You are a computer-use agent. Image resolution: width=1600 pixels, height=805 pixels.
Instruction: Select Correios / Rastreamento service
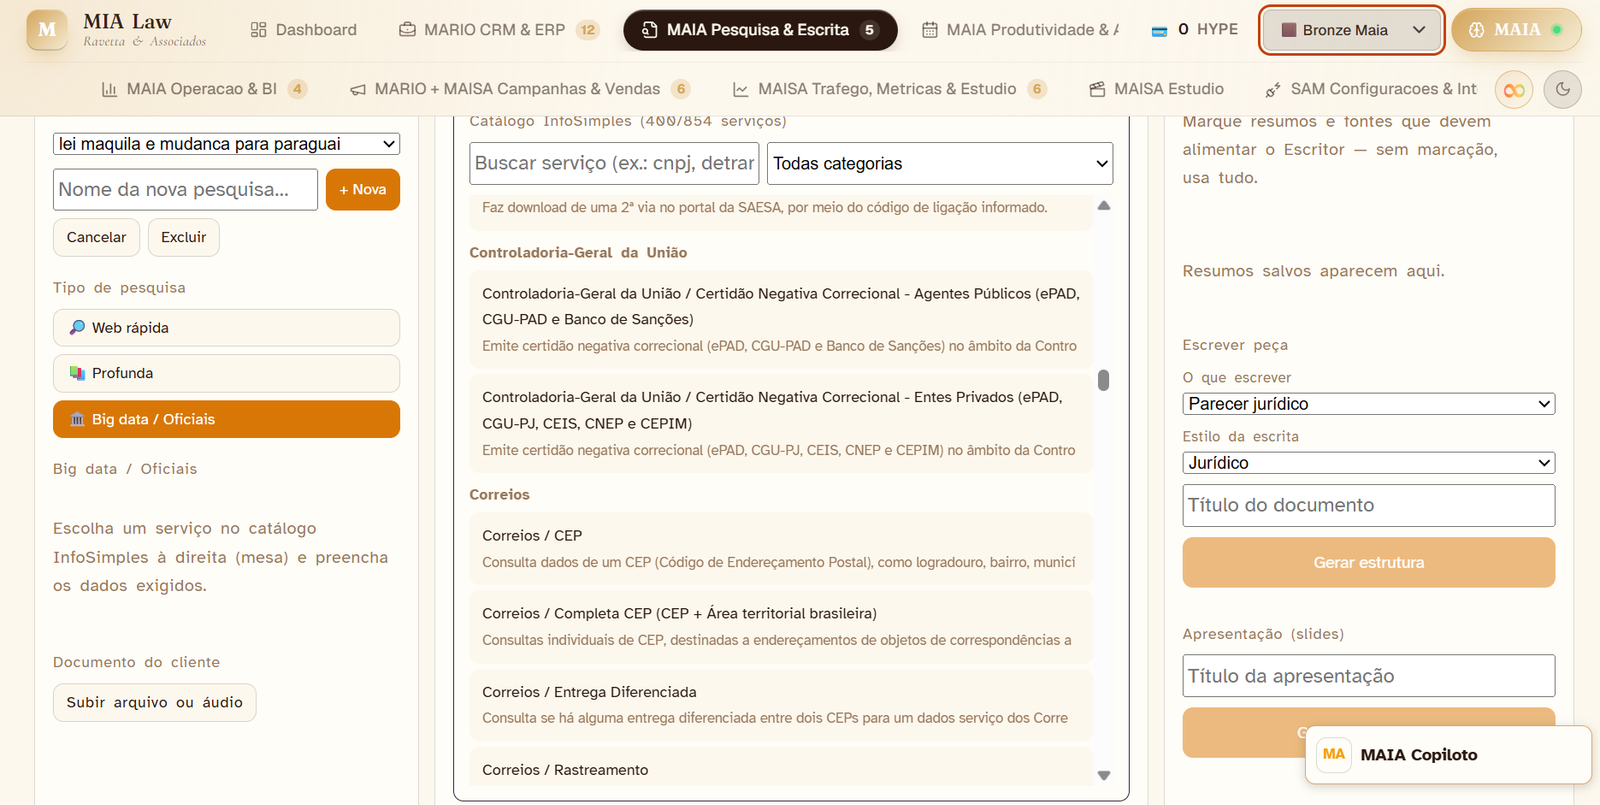(781, 768)
